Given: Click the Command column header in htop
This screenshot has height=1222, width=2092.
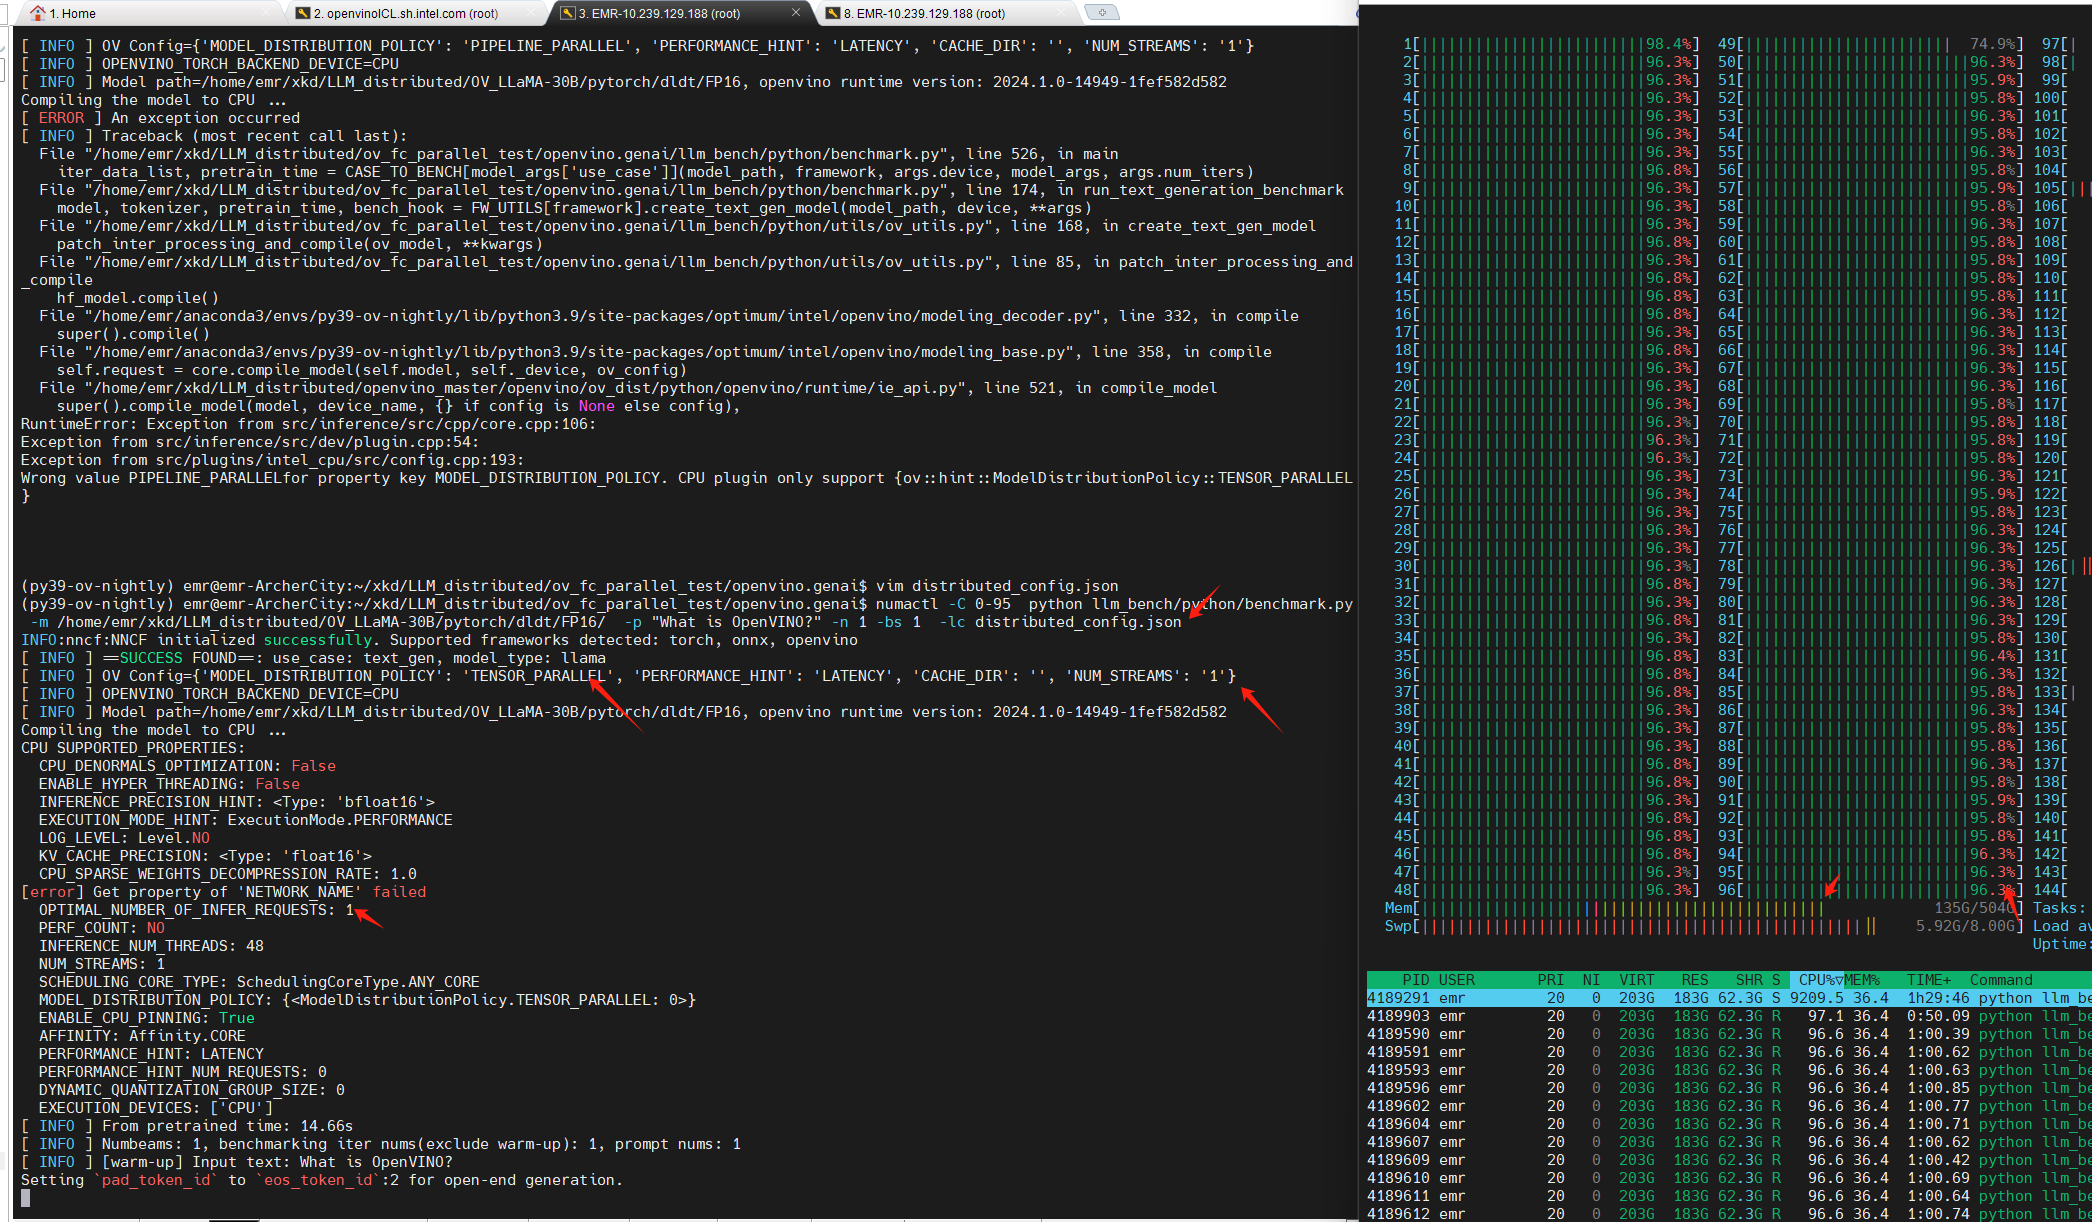Looking at the screenshot, I should [x=2001, y=980].
